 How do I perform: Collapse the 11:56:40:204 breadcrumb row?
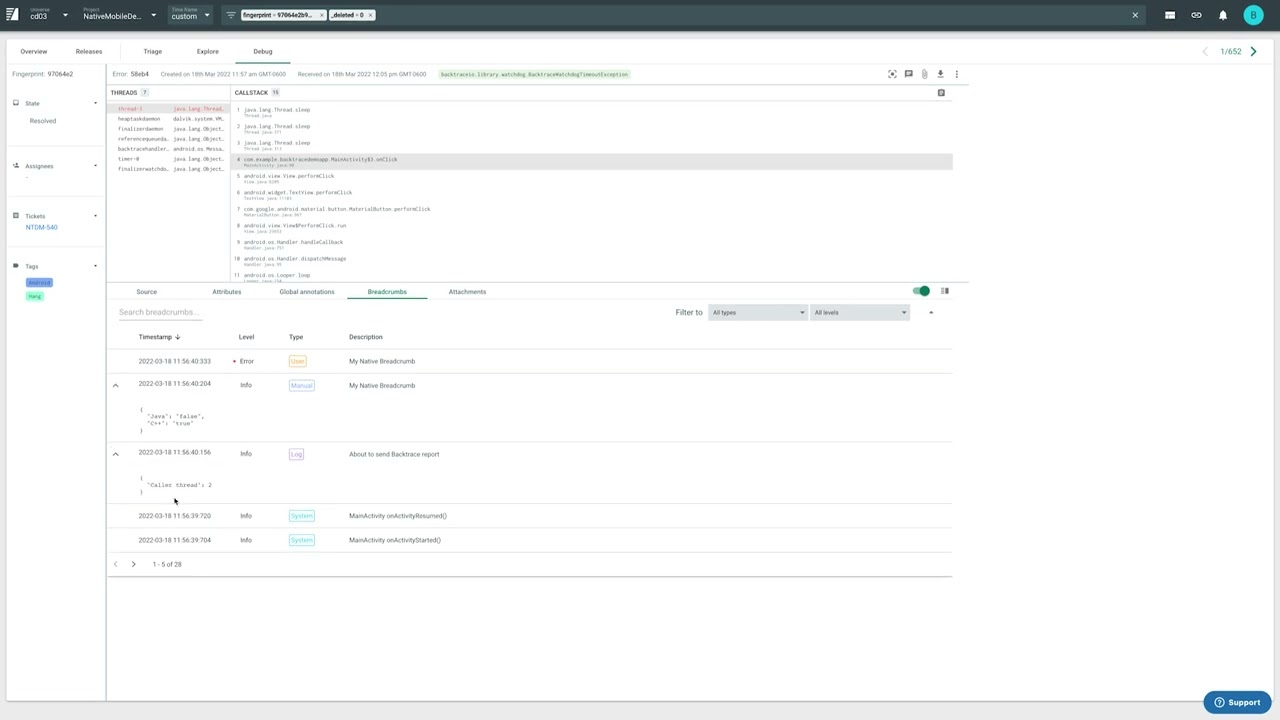coord(115,385)
